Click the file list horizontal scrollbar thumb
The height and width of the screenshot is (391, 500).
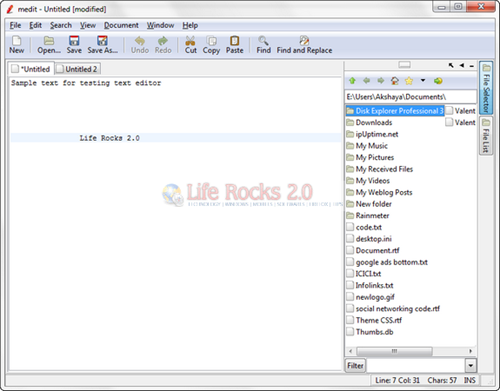(394, 351)
